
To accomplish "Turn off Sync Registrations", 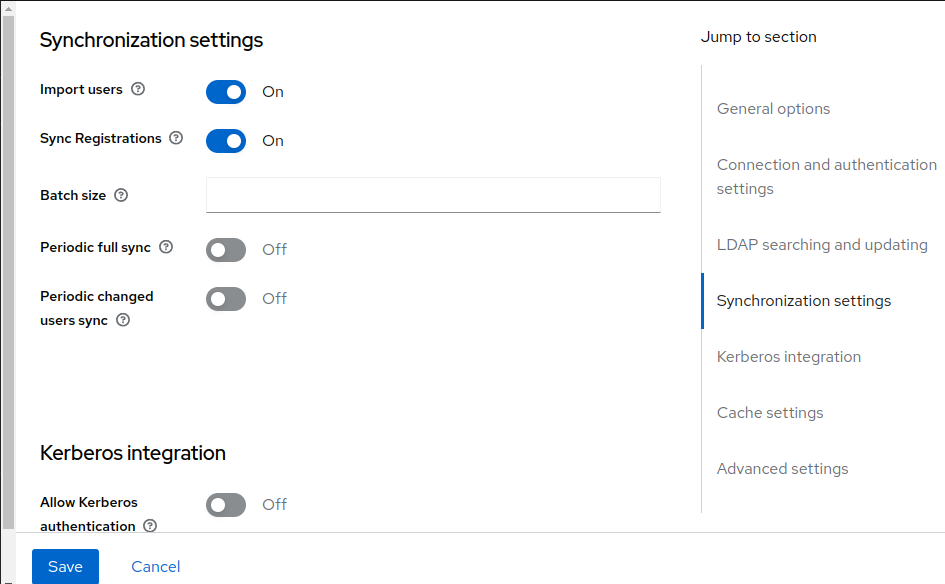I will (225, 140).
